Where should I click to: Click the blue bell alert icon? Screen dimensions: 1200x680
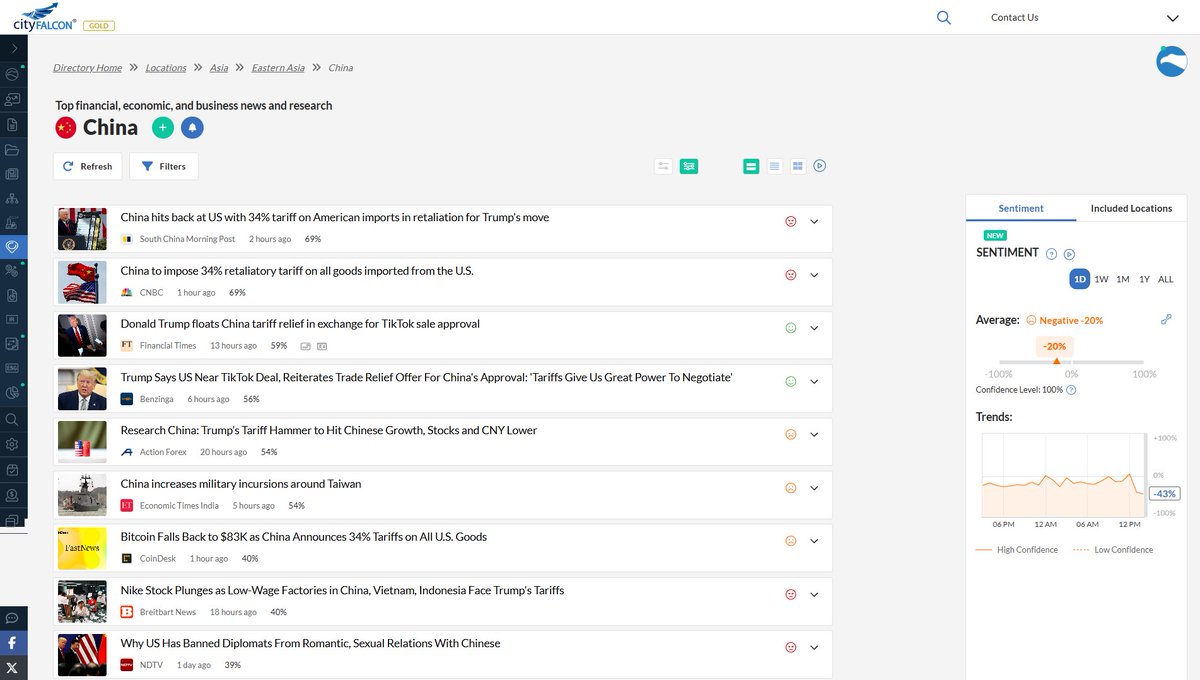[192, 127]
